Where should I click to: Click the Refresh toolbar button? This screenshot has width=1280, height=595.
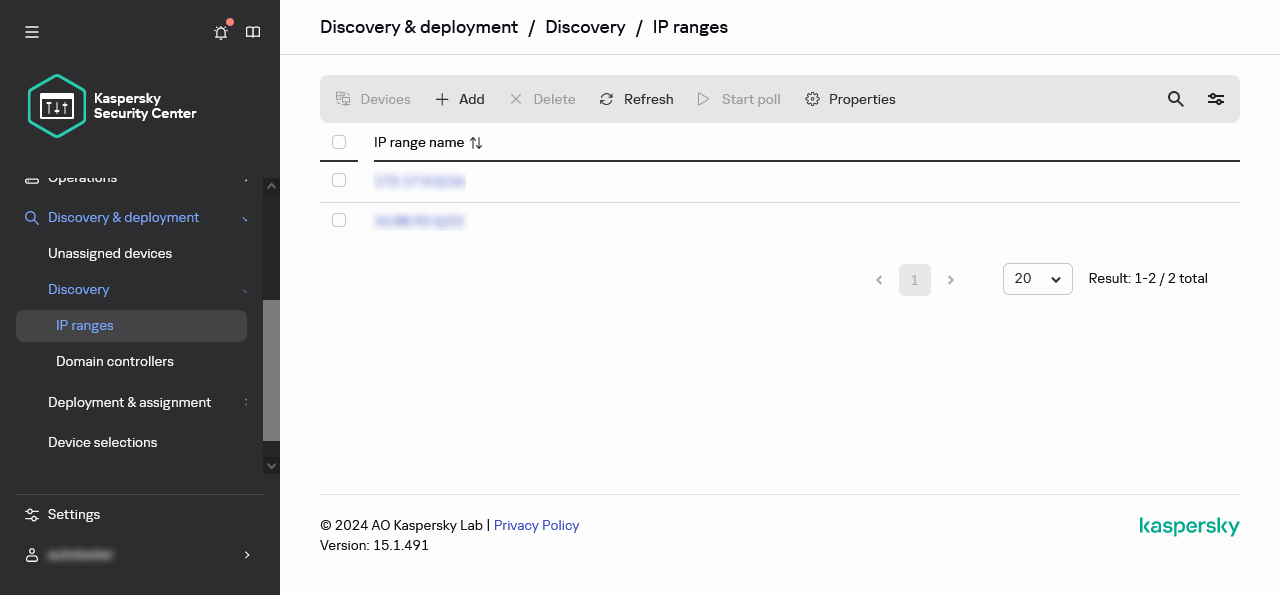pos(636,99)
